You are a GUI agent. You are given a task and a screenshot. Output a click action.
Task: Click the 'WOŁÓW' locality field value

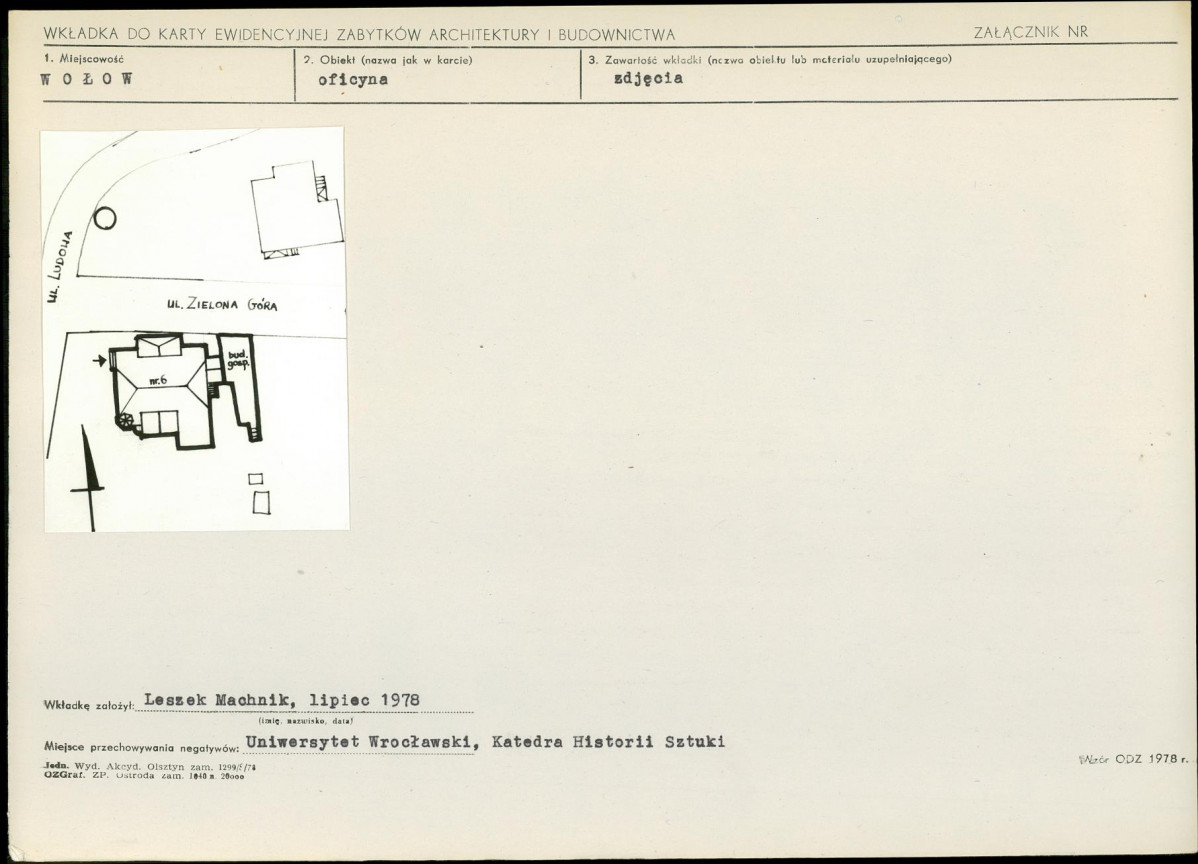pos(87,79)
